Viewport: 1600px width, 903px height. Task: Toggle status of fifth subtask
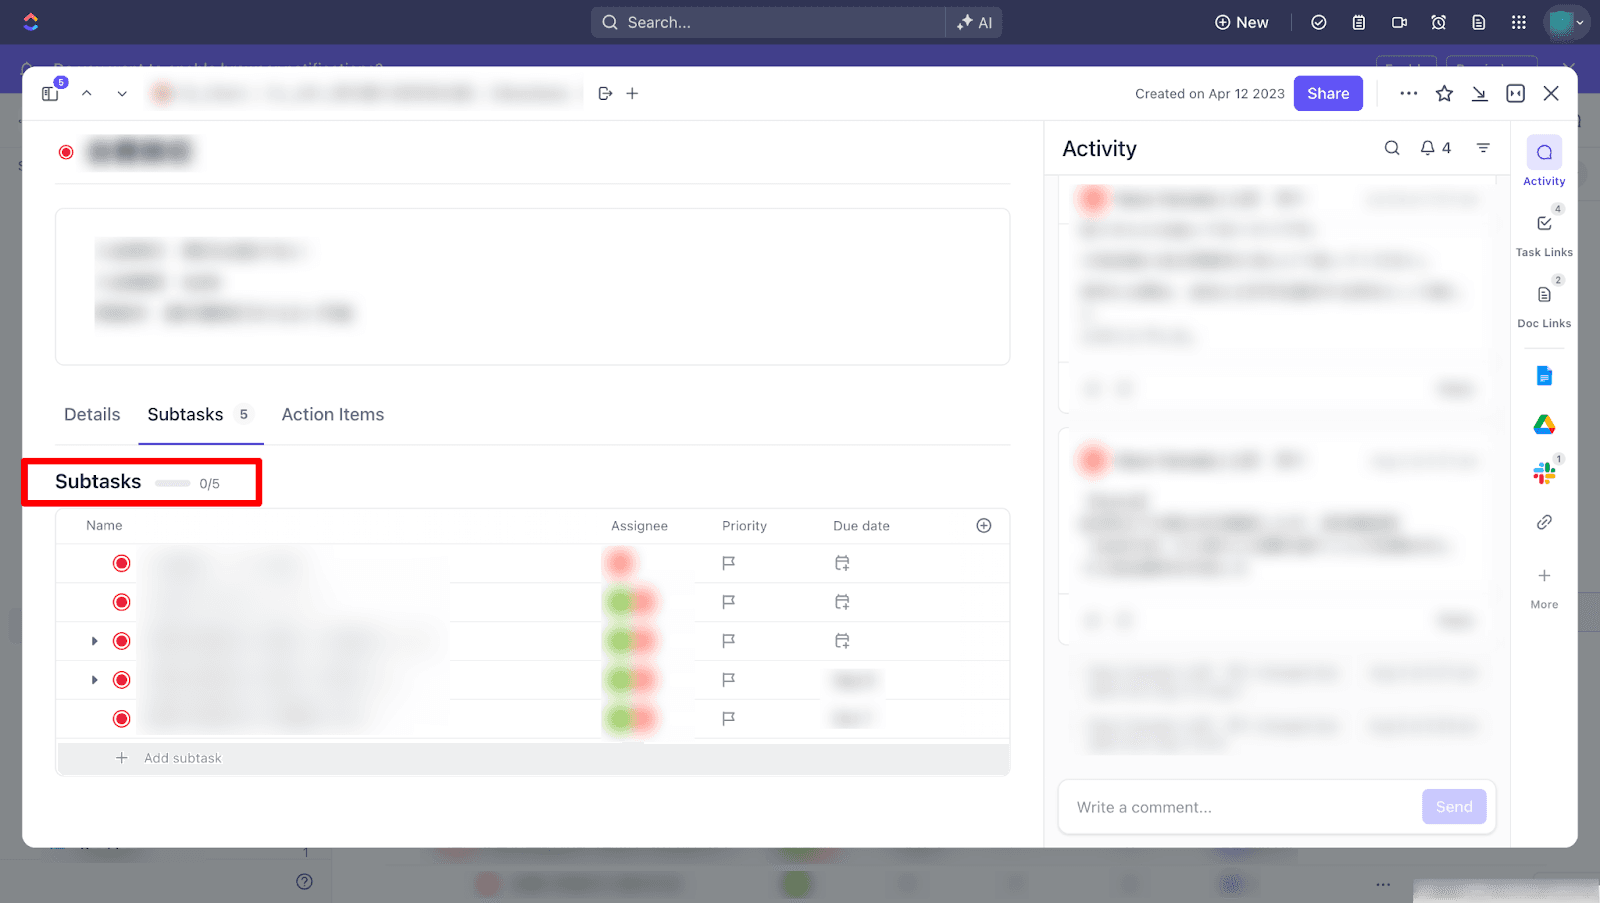click(x=122, y=718)
